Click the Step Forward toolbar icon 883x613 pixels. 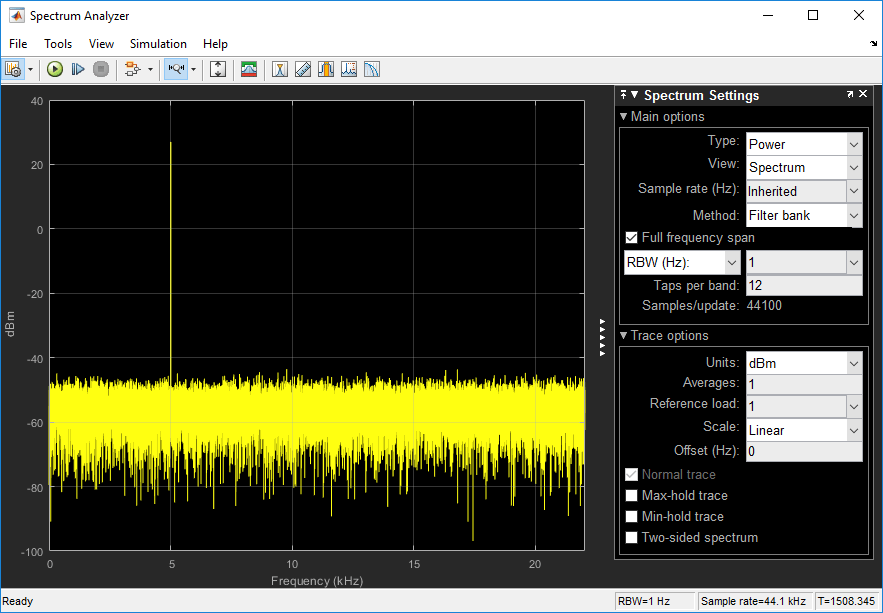click(x=78, y=69)
